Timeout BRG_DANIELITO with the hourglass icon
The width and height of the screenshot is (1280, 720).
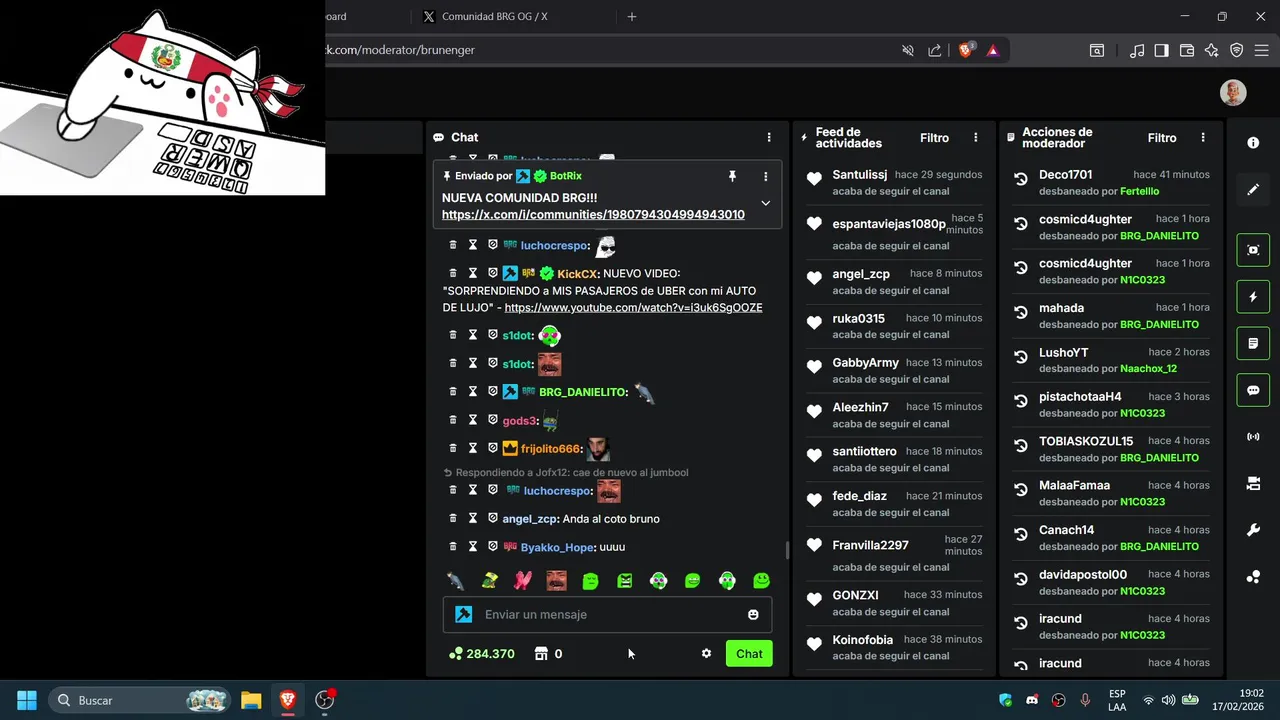pos(473,392)
